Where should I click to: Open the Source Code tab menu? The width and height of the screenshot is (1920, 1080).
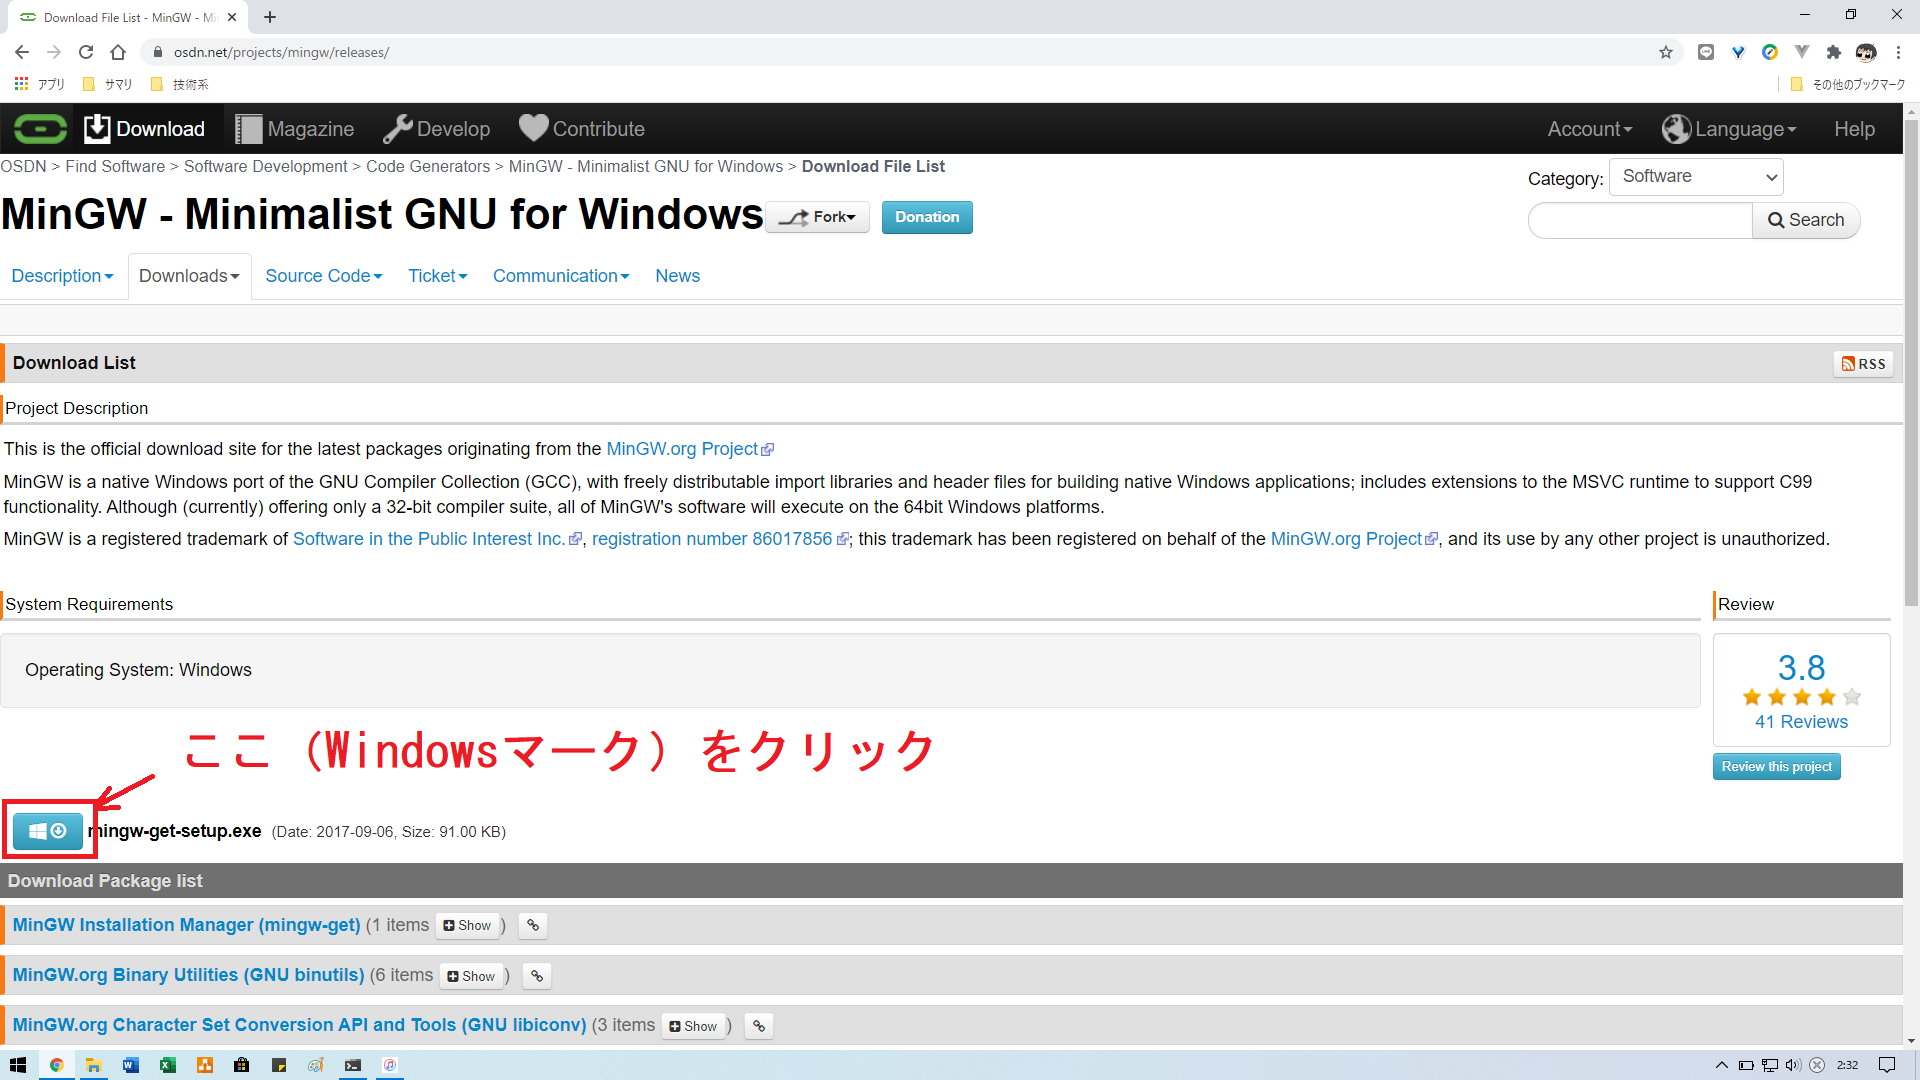click(323, 276)
